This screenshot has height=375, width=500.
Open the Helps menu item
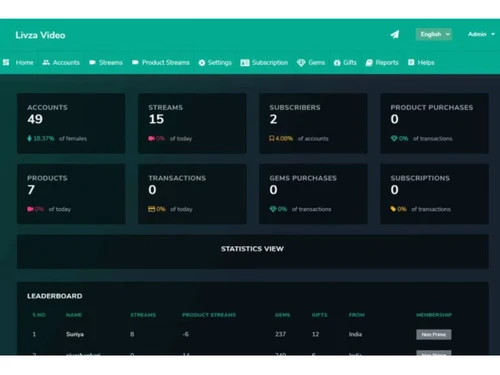pyautogui.click(x=426, y=62)
